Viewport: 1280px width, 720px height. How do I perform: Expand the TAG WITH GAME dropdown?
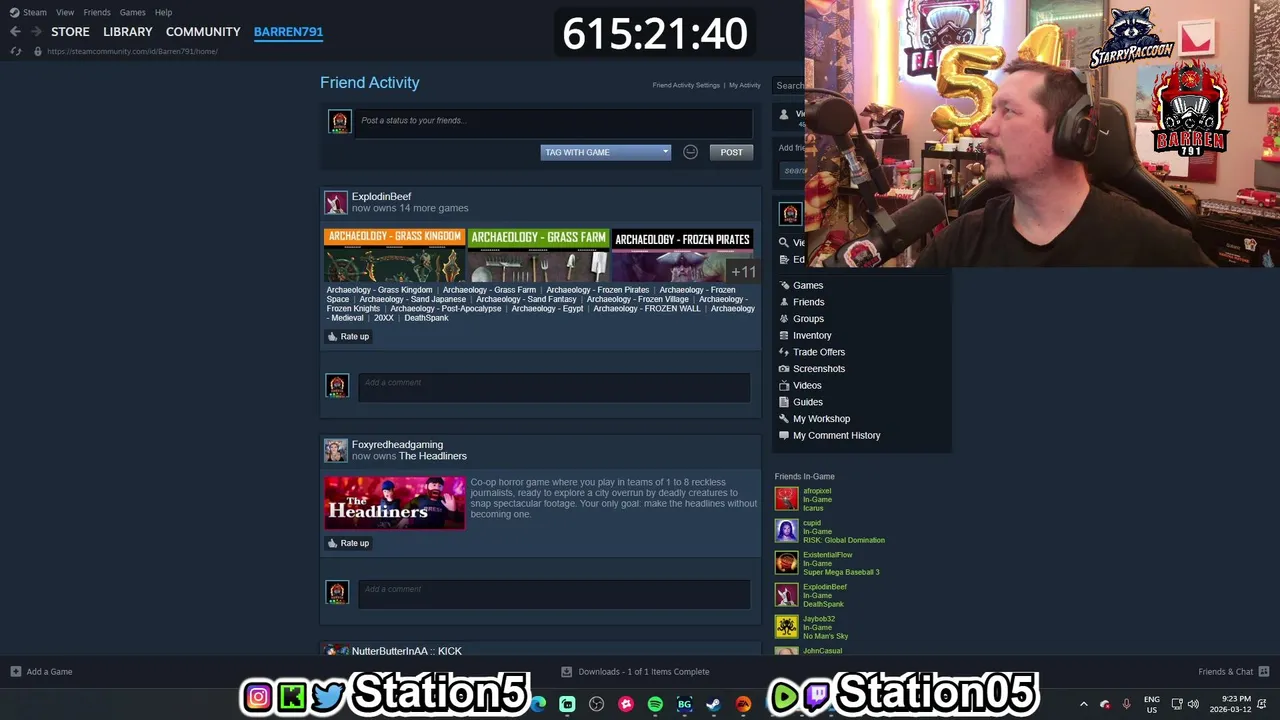(605, 152)
